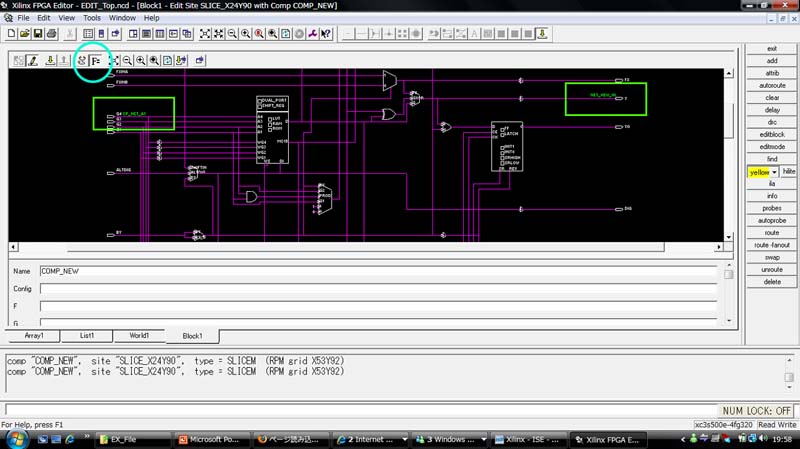Click the Config input field
Screen dimensions: 800x449
(379, 289)
